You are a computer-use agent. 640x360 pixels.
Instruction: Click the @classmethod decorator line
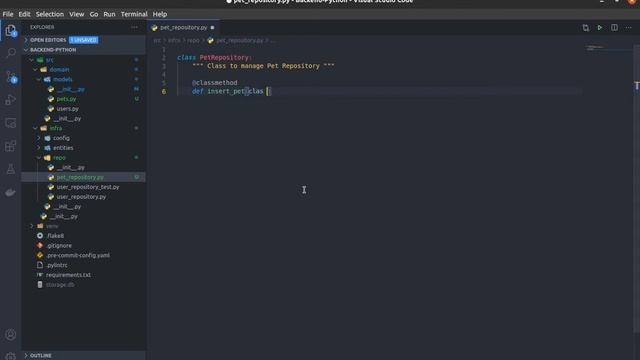[x=214, y=82]
